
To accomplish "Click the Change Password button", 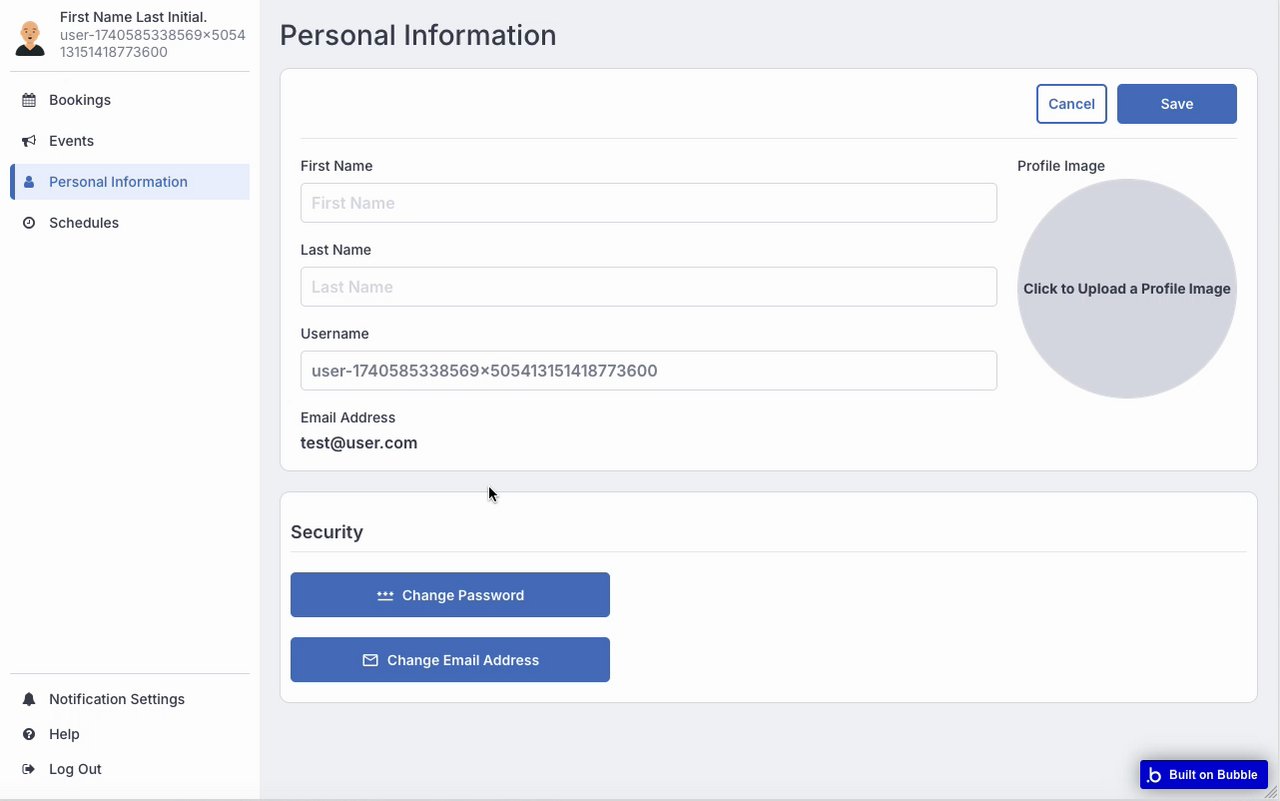I will [450, 595].
